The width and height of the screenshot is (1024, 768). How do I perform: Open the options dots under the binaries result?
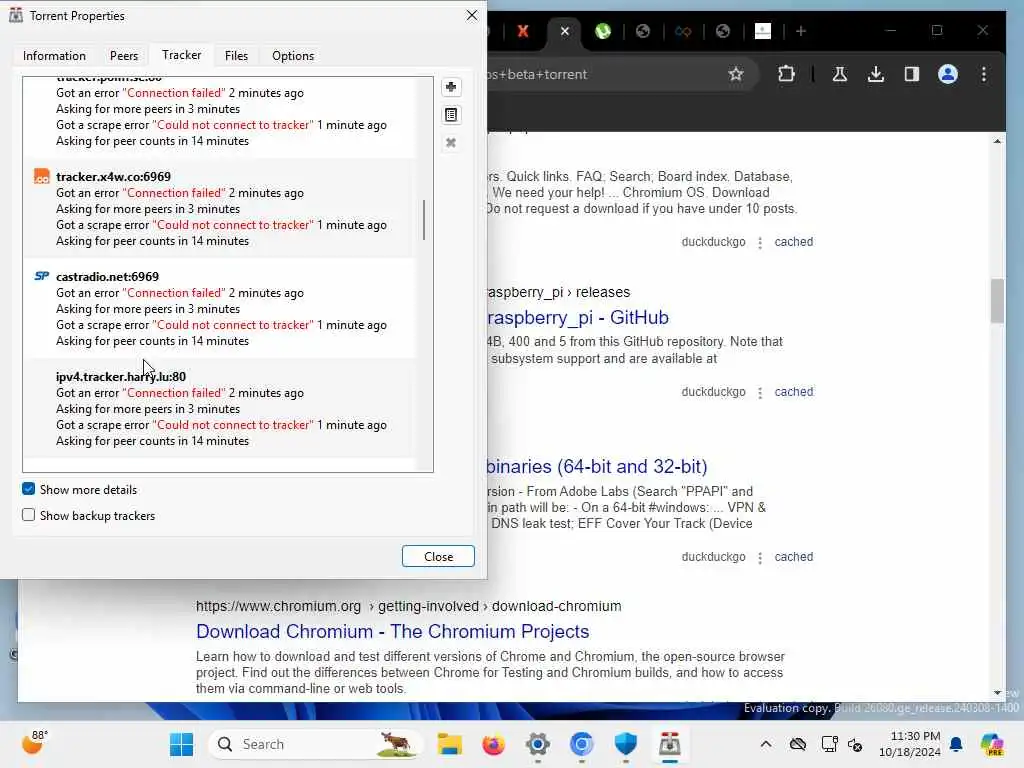pyautogui.click(x=760, y=558)
